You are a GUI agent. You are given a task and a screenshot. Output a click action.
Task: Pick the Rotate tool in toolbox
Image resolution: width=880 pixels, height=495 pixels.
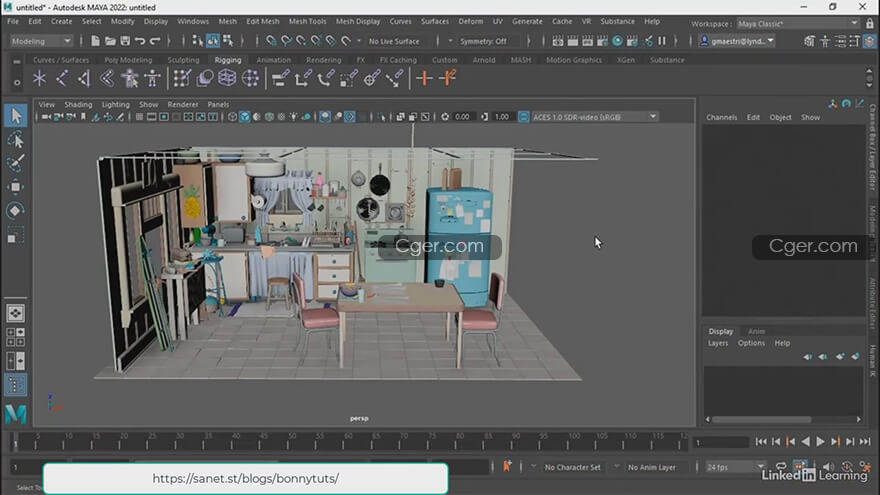(x=16, y=210)
